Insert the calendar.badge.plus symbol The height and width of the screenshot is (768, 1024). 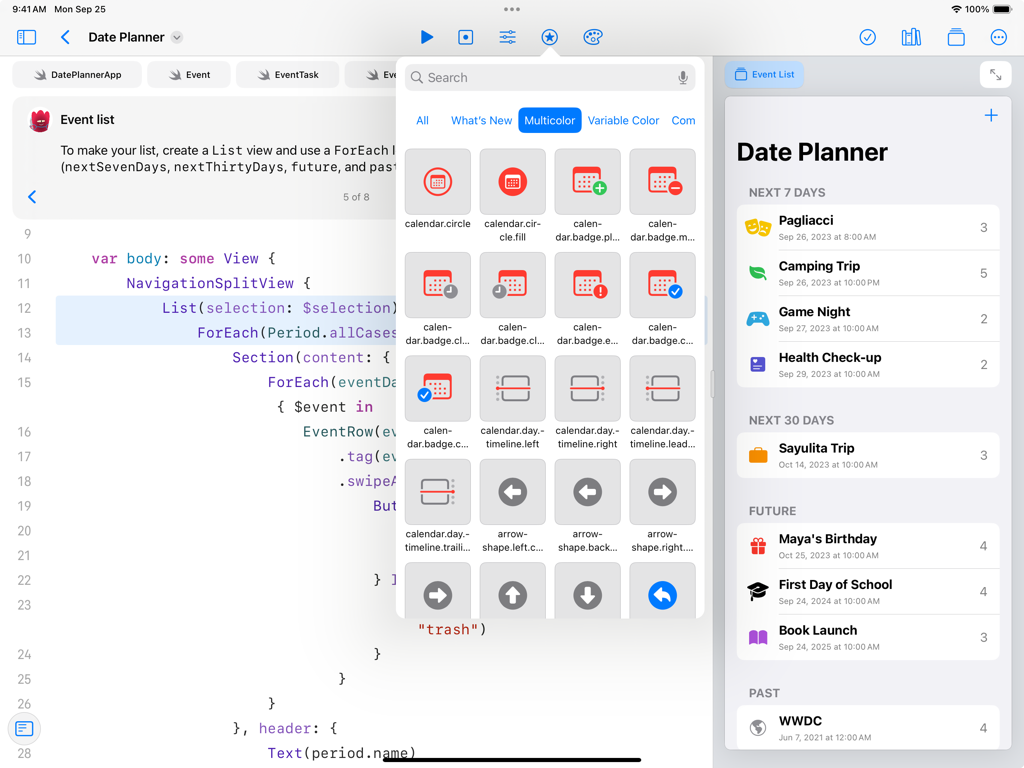coord(587,182)
